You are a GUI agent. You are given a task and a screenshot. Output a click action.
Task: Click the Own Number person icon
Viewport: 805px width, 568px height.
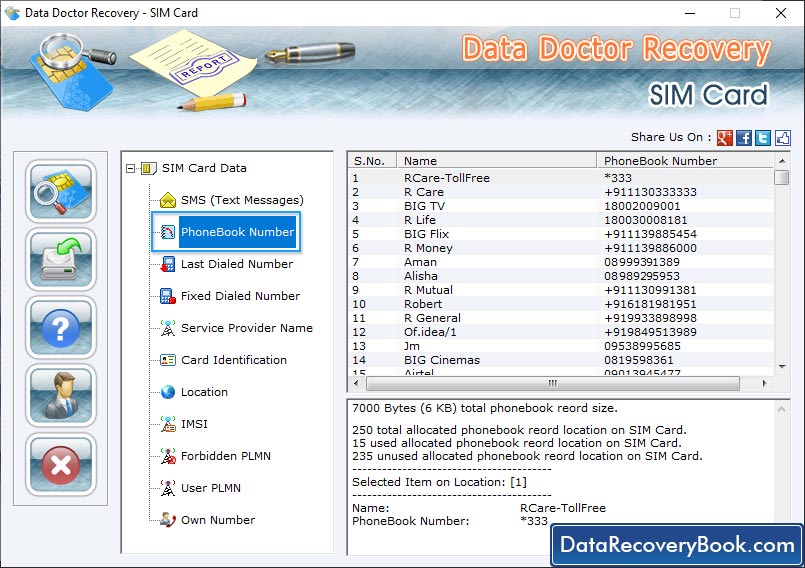168,520
